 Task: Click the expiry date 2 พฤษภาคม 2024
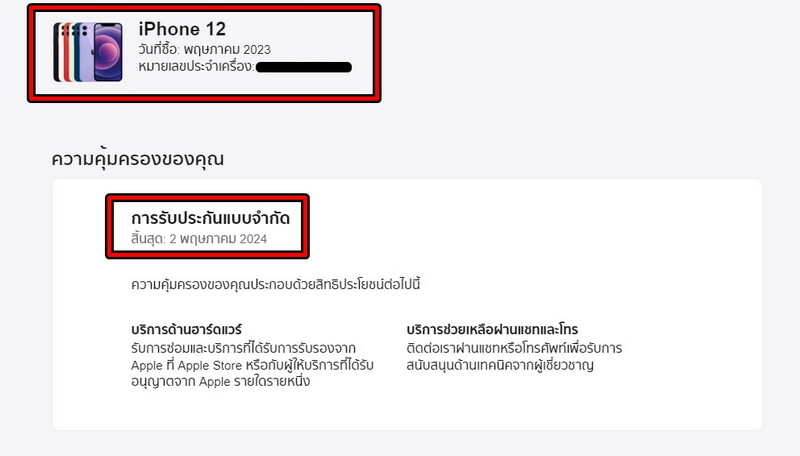click(218, 239)
